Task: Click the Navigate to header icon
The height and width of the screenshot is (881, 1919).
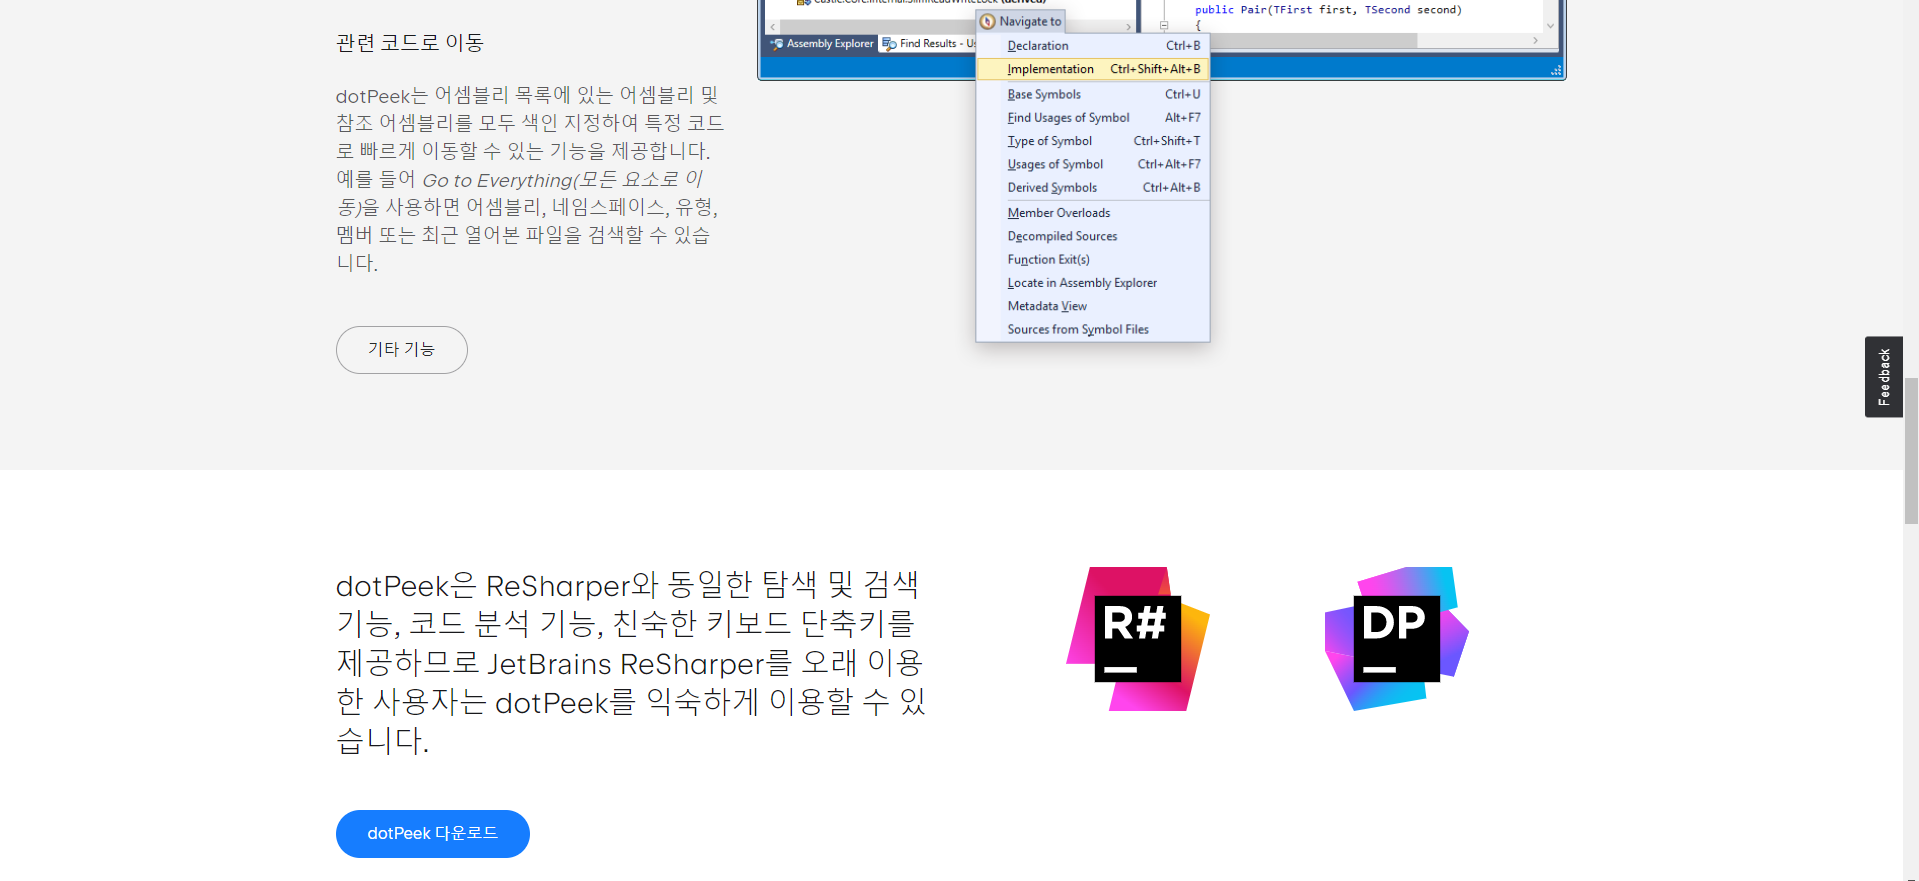Action: tap(988, 21)
